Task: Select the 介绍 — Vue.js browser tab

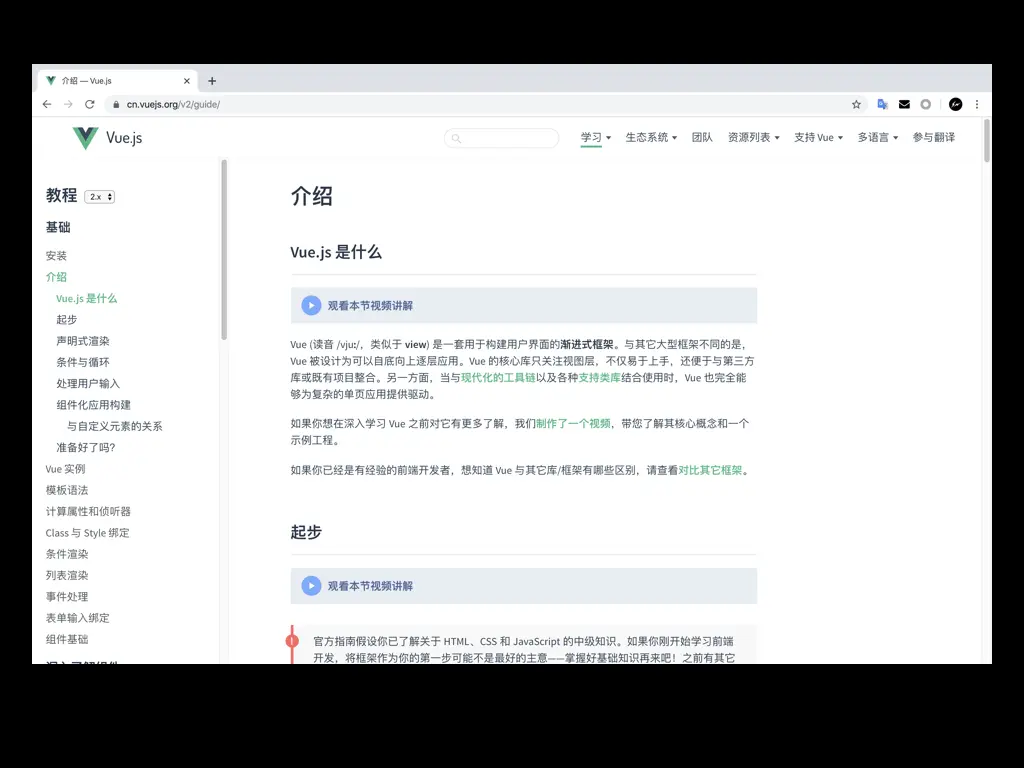Action: 116,81
